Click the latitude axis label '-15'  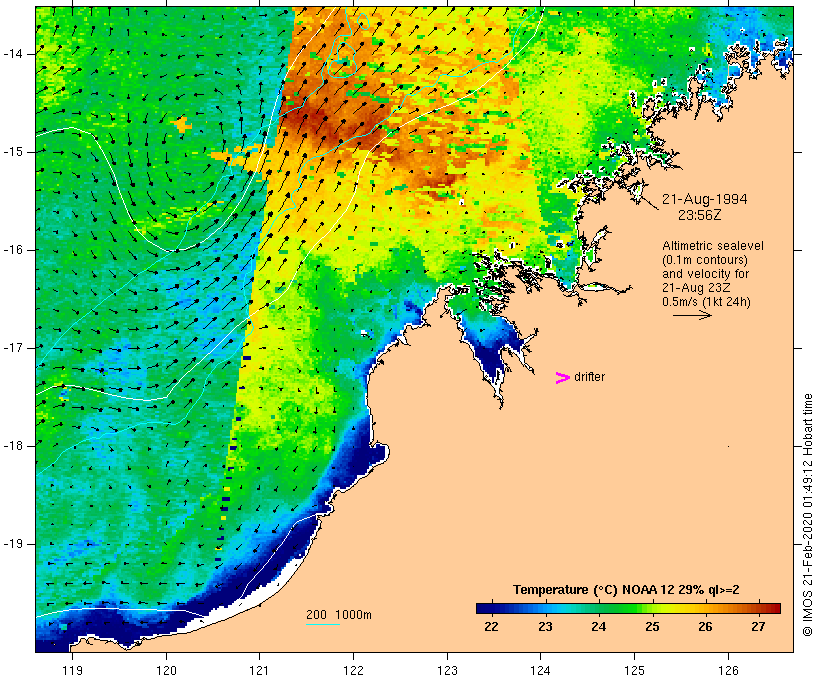pyautogui.click(x=13, y=152)
